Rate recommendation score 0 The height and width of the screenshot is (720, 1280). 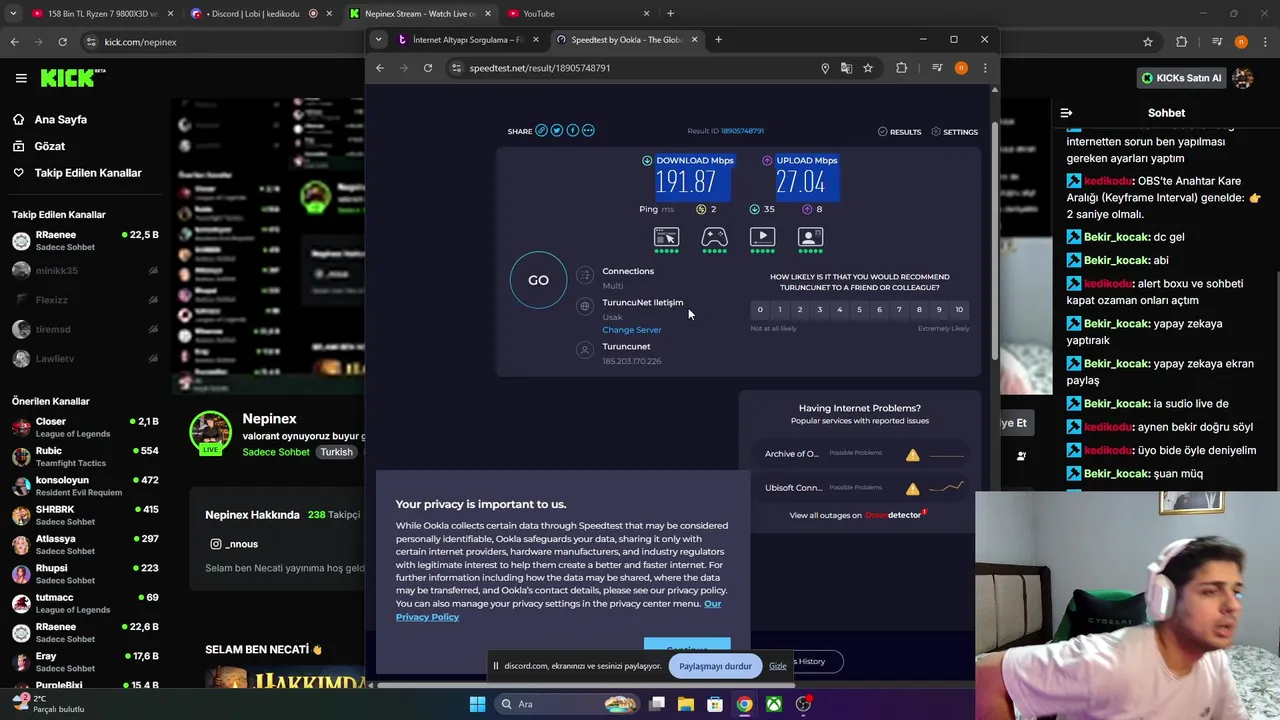760,310
